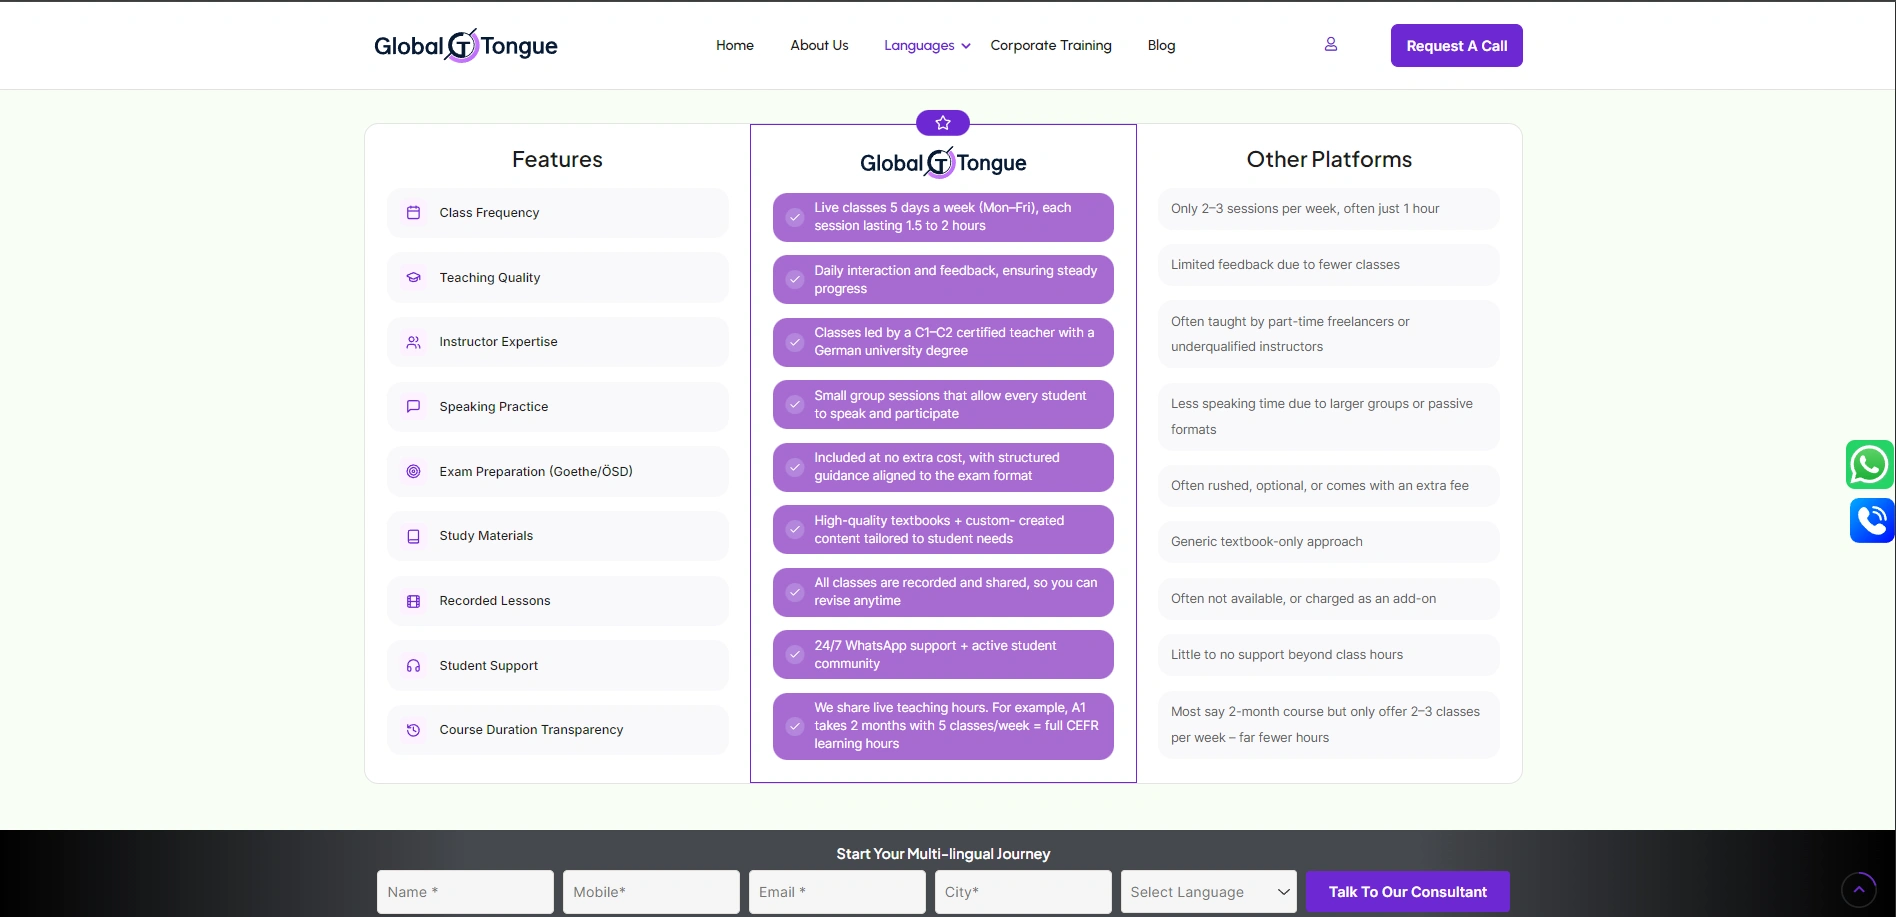Click the user account icon in header
Screen dimensions: 1896x917
[1330, 45]
